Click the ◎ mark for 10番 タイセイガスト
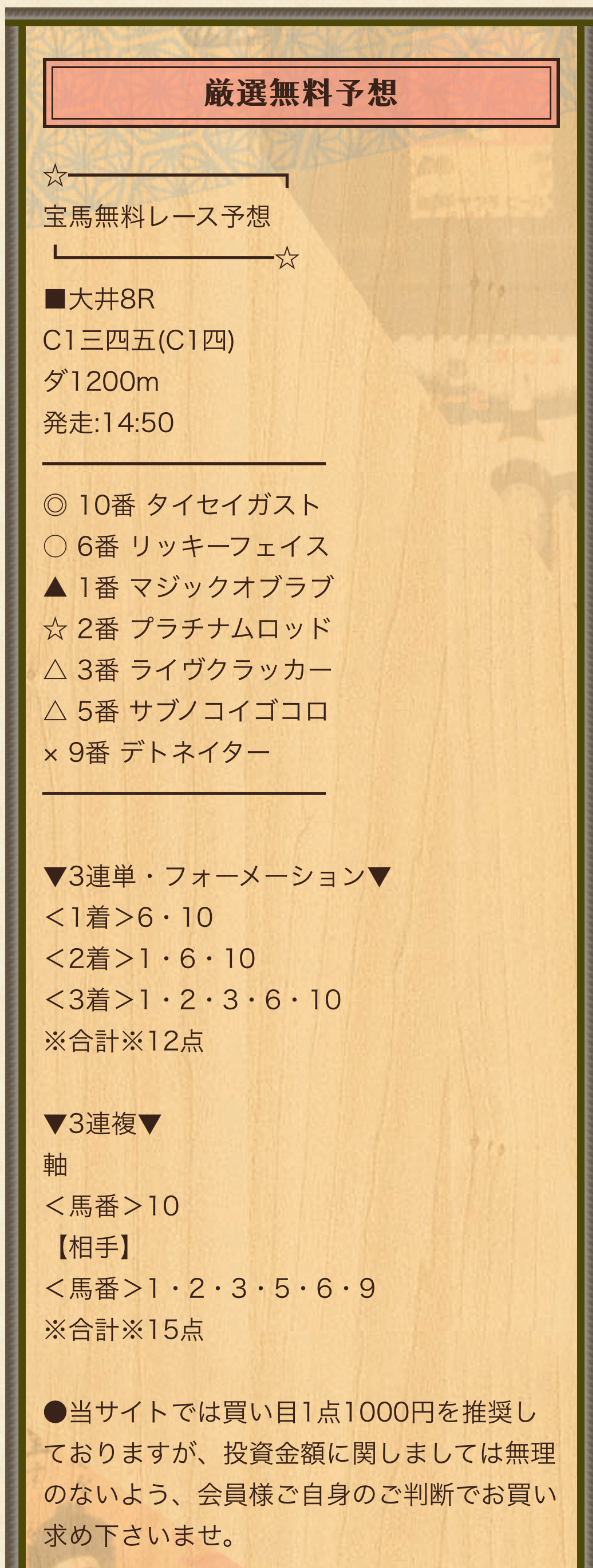Screen dimensions: 593x1568 pyautogui.click(x=55, y=505)
